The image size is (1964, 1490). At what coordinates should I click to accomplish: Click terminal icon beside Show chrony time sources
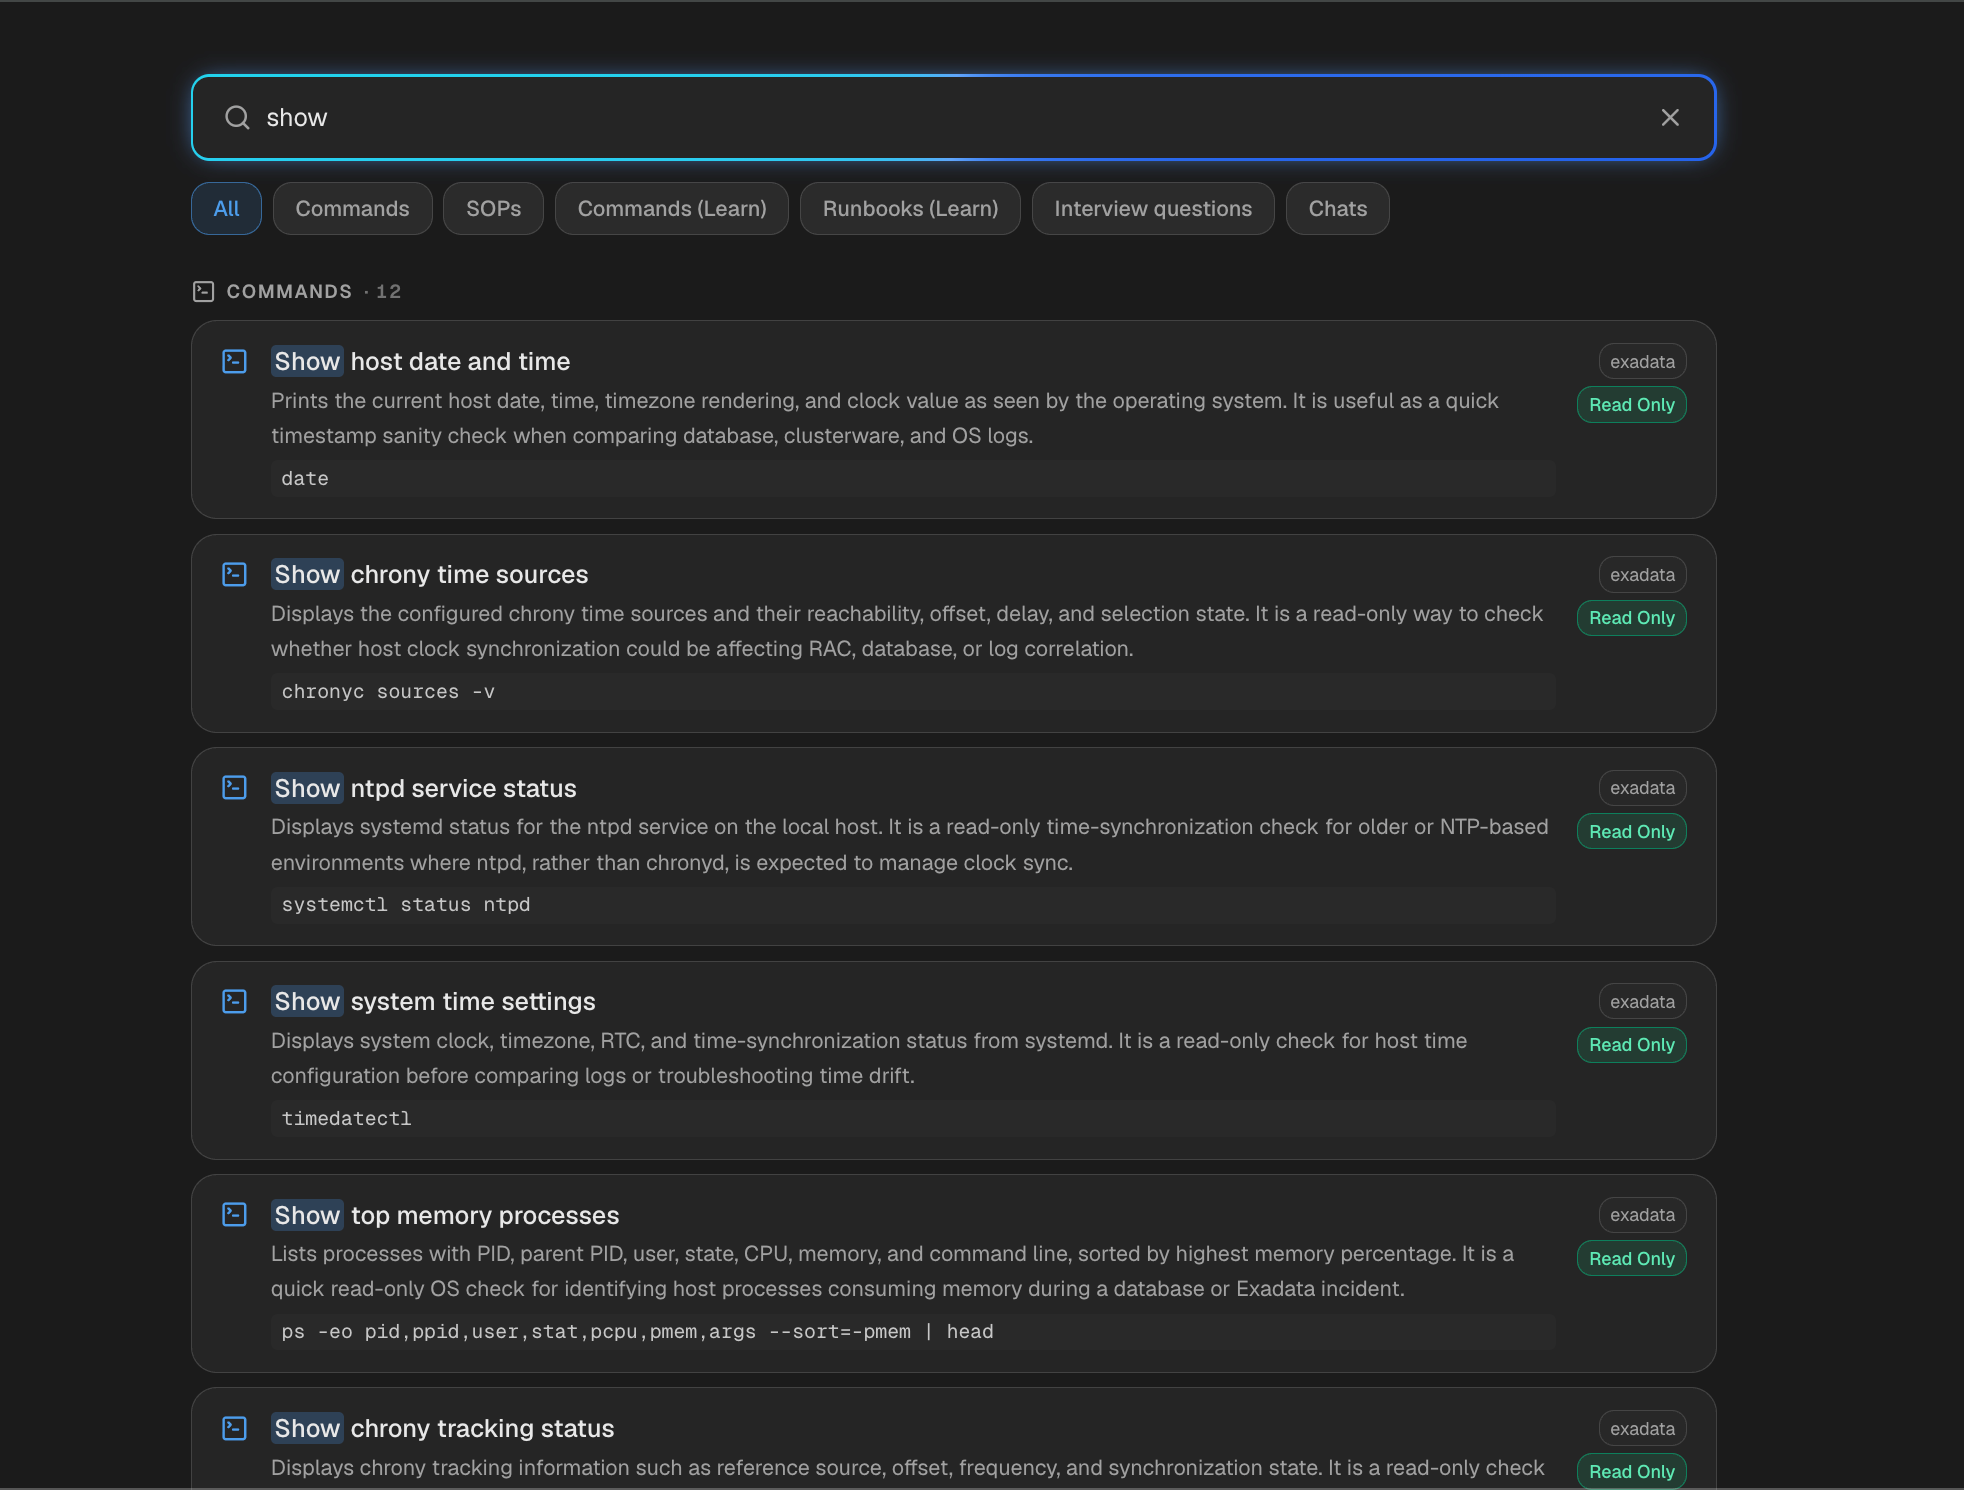(x=234, y=574)
